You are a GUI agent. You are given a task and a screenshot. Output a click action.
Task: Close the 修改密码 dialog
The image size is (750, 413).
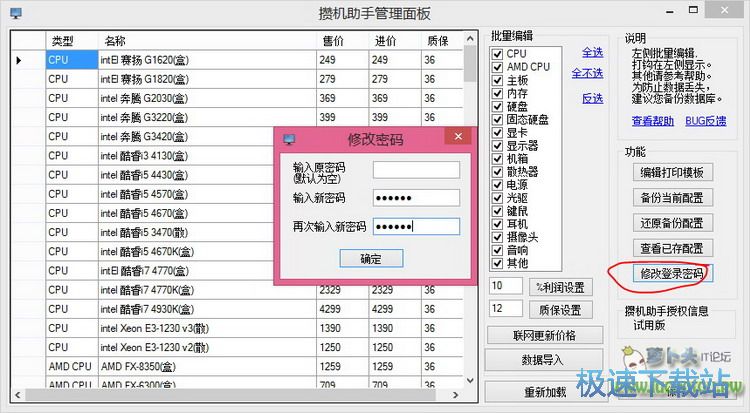(x=458, y=136)
